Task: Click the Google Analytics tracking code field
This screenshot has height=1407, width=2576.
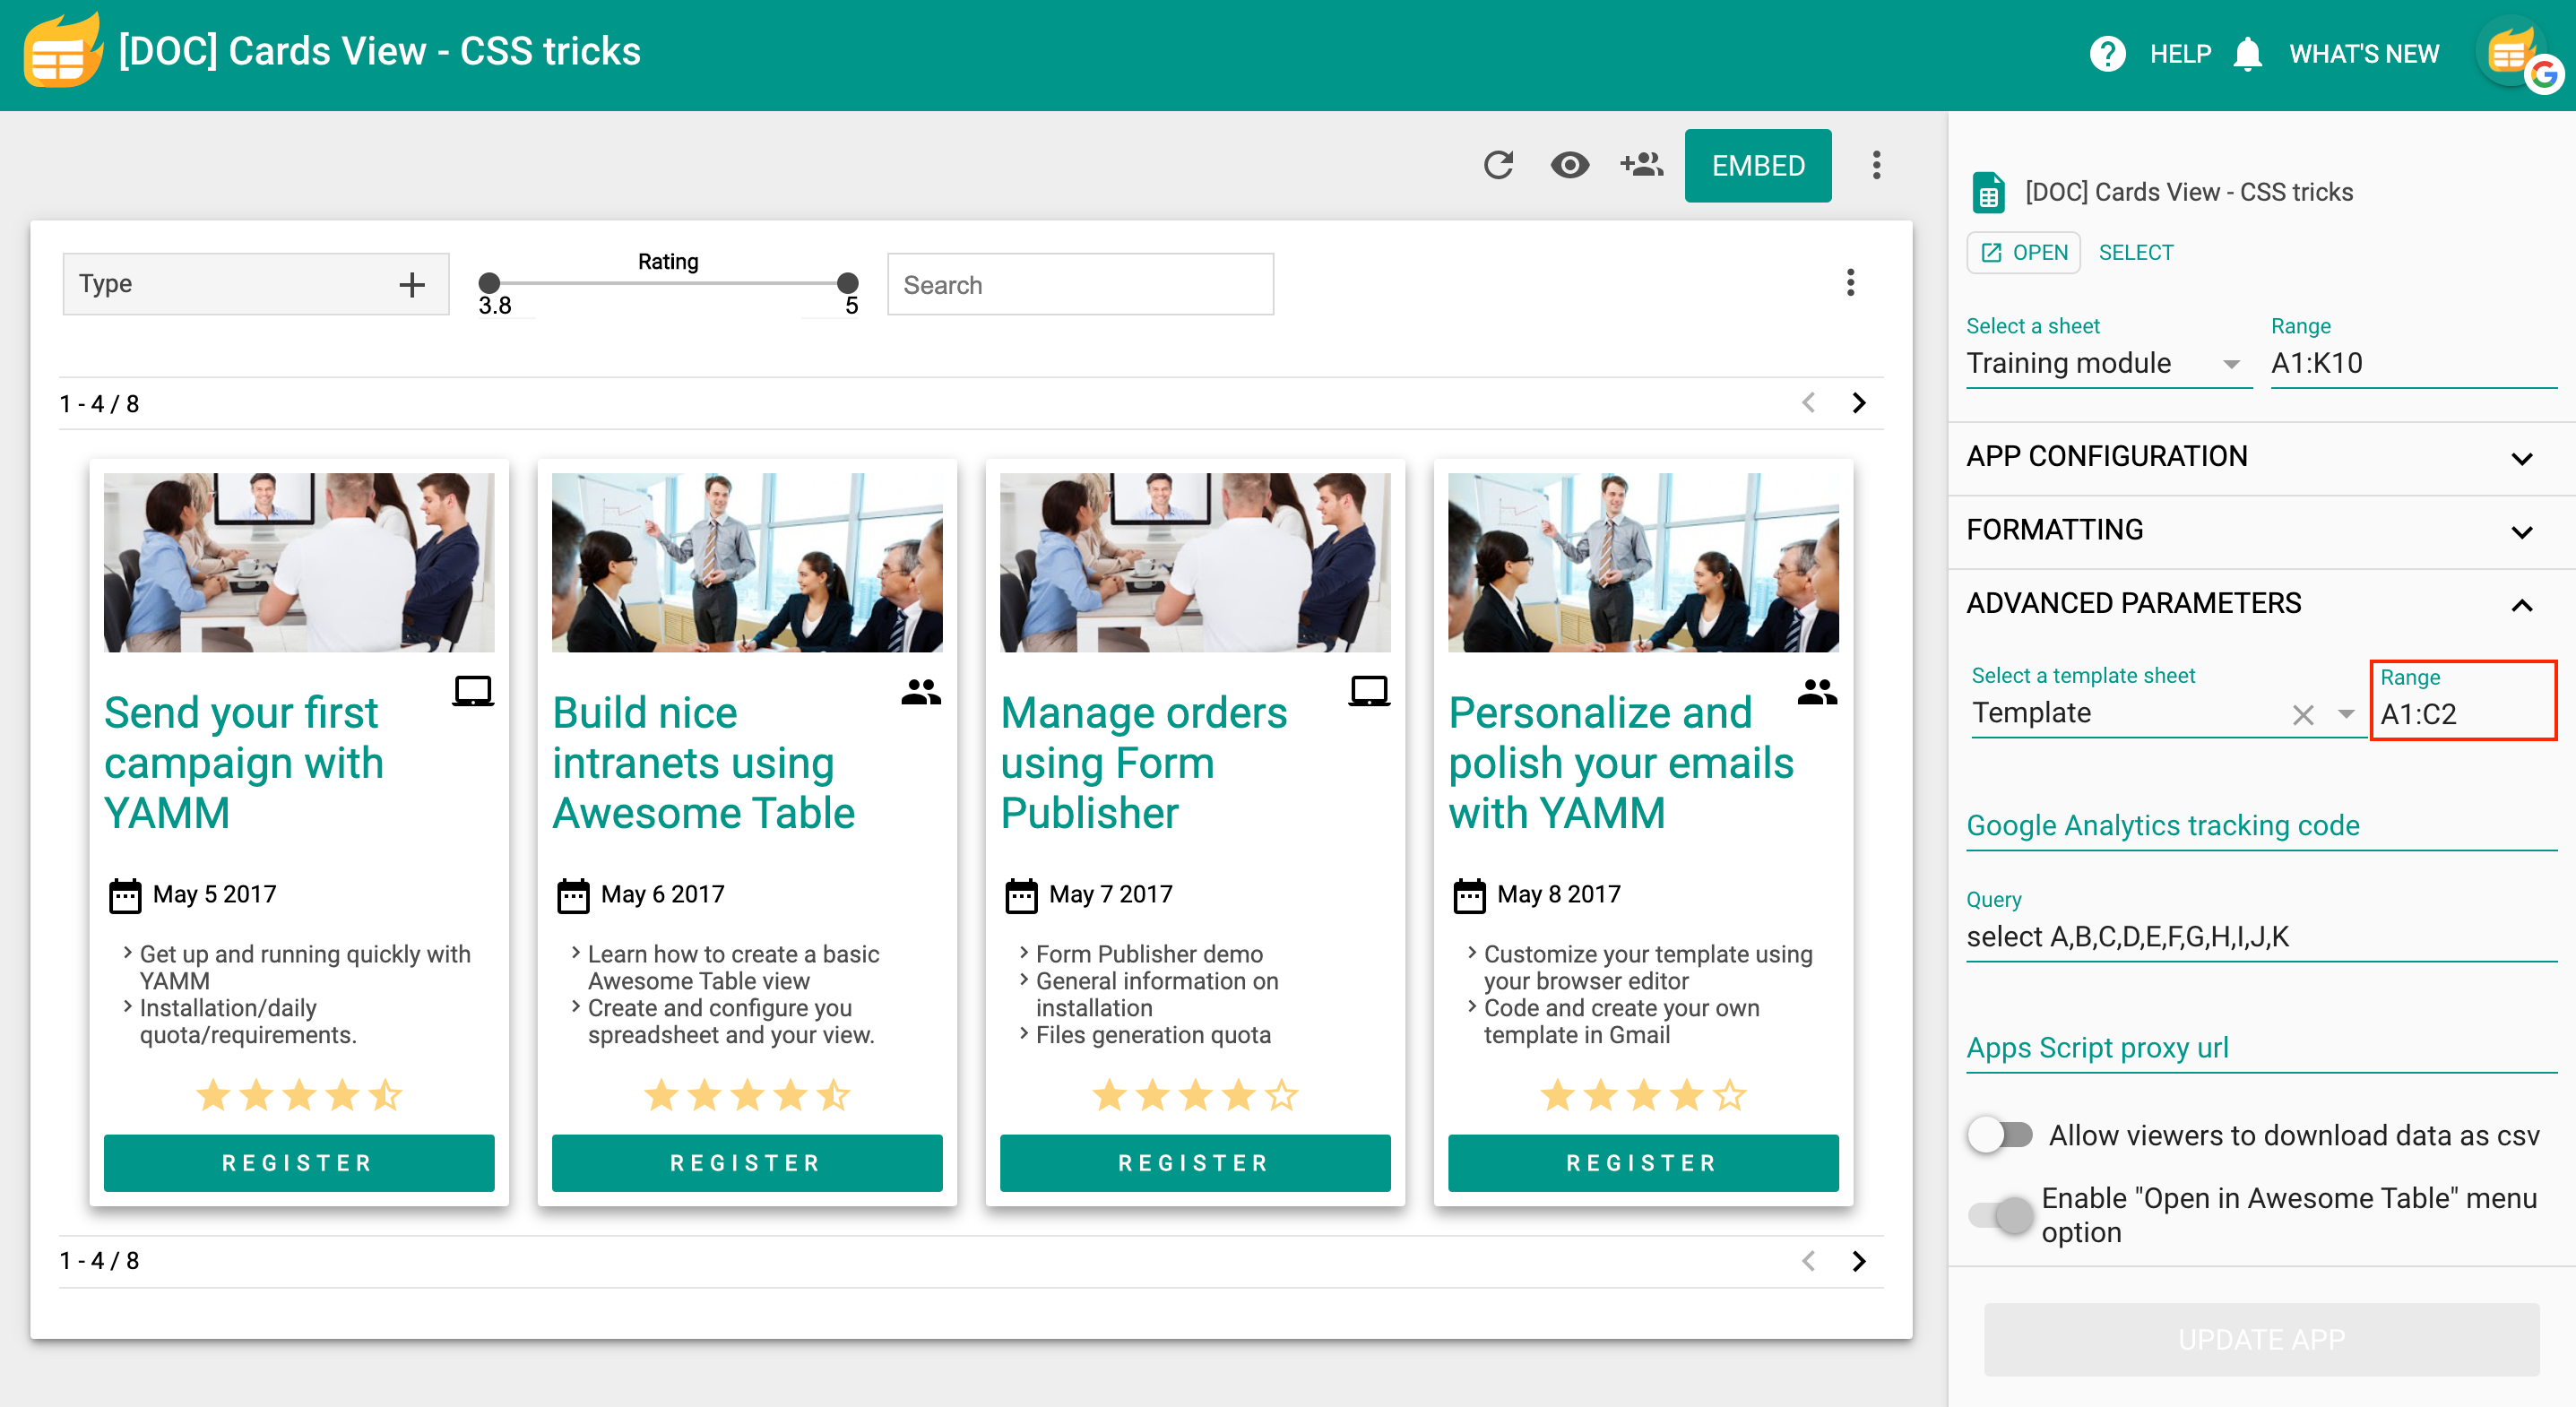Action: click(2261, 826)
